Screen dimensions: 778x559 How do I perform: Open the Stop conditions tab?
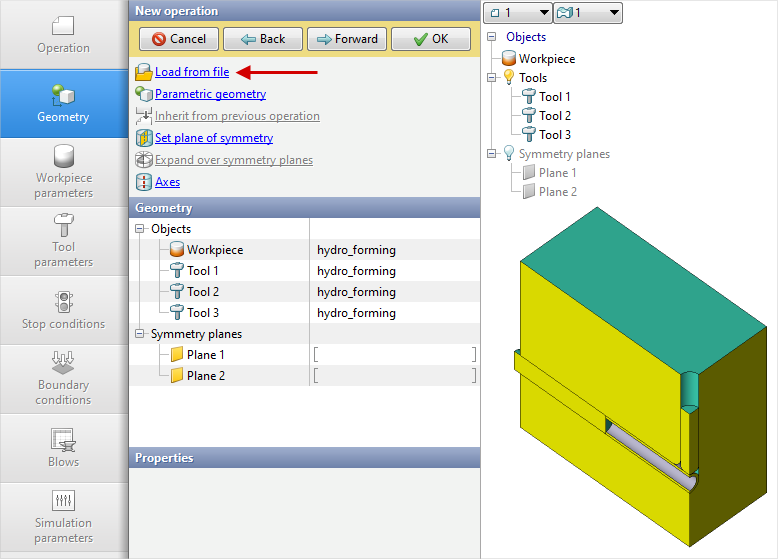click(x=64, y=310)
